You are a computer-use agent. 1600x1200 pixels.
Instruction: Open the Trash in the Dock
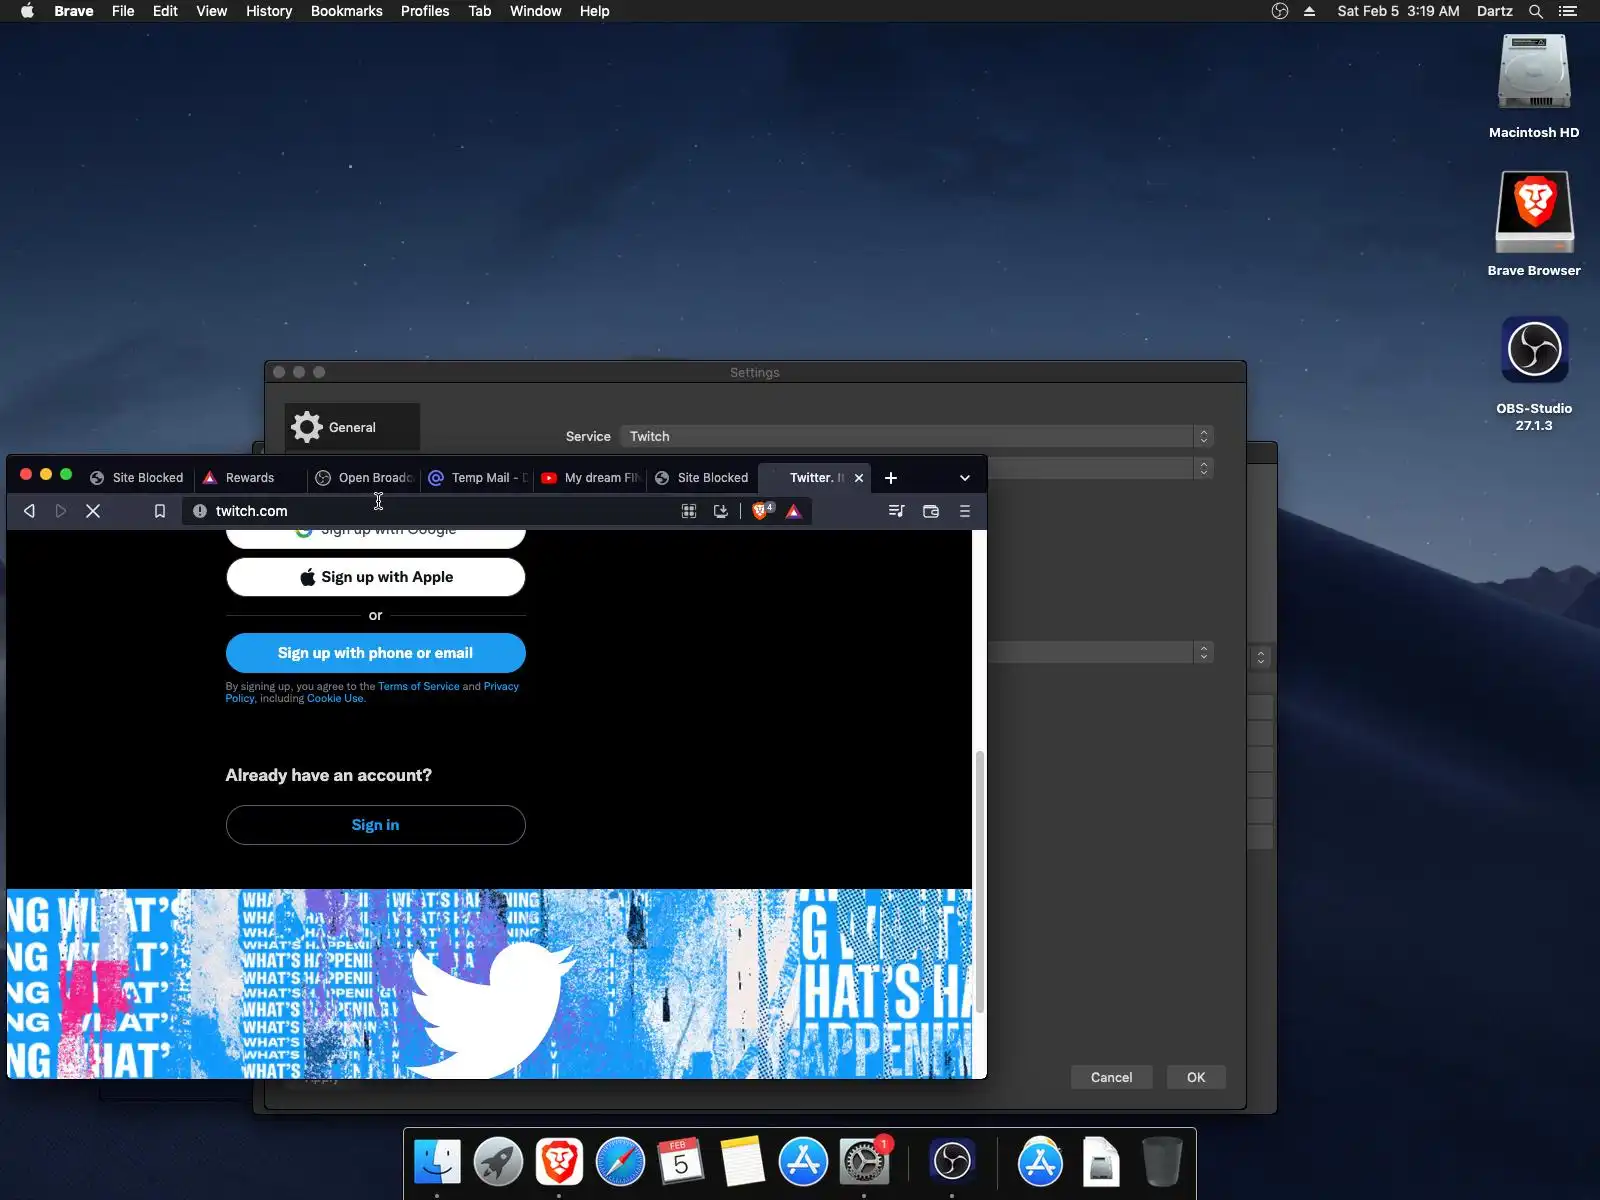coord(1162,1162)
